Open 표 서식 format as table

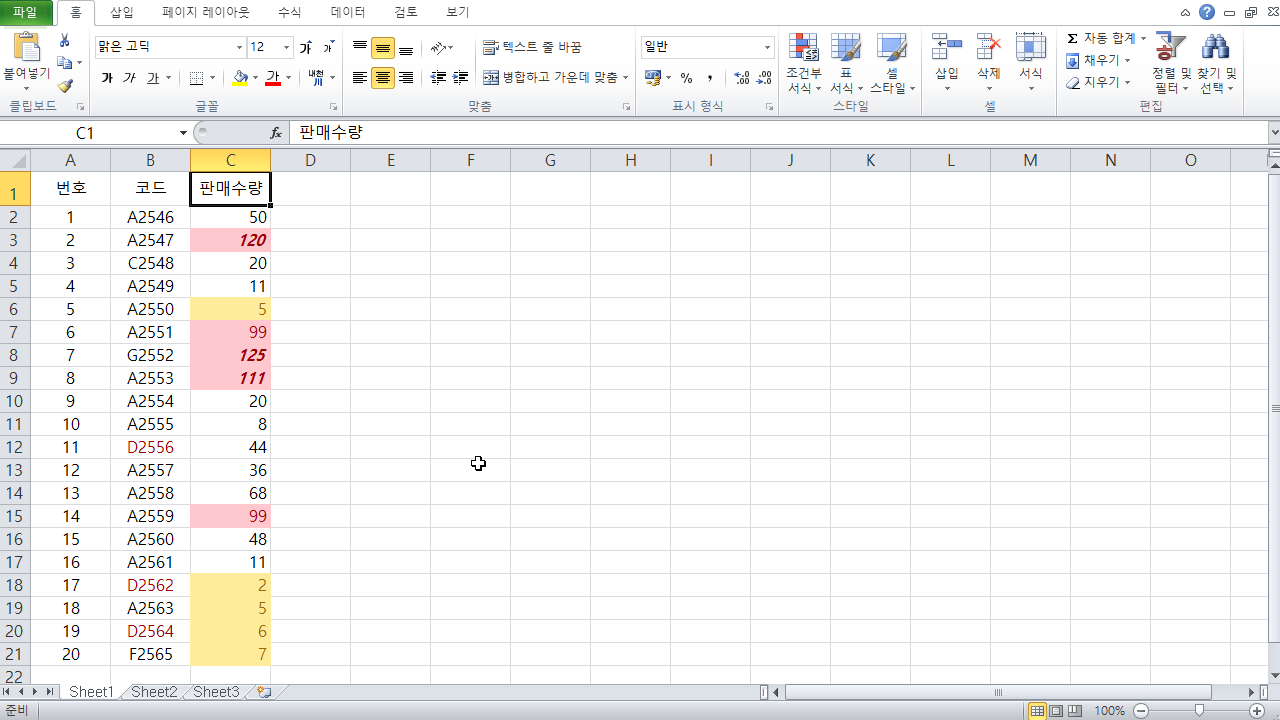pyautogui.click(x=846, y=63)
